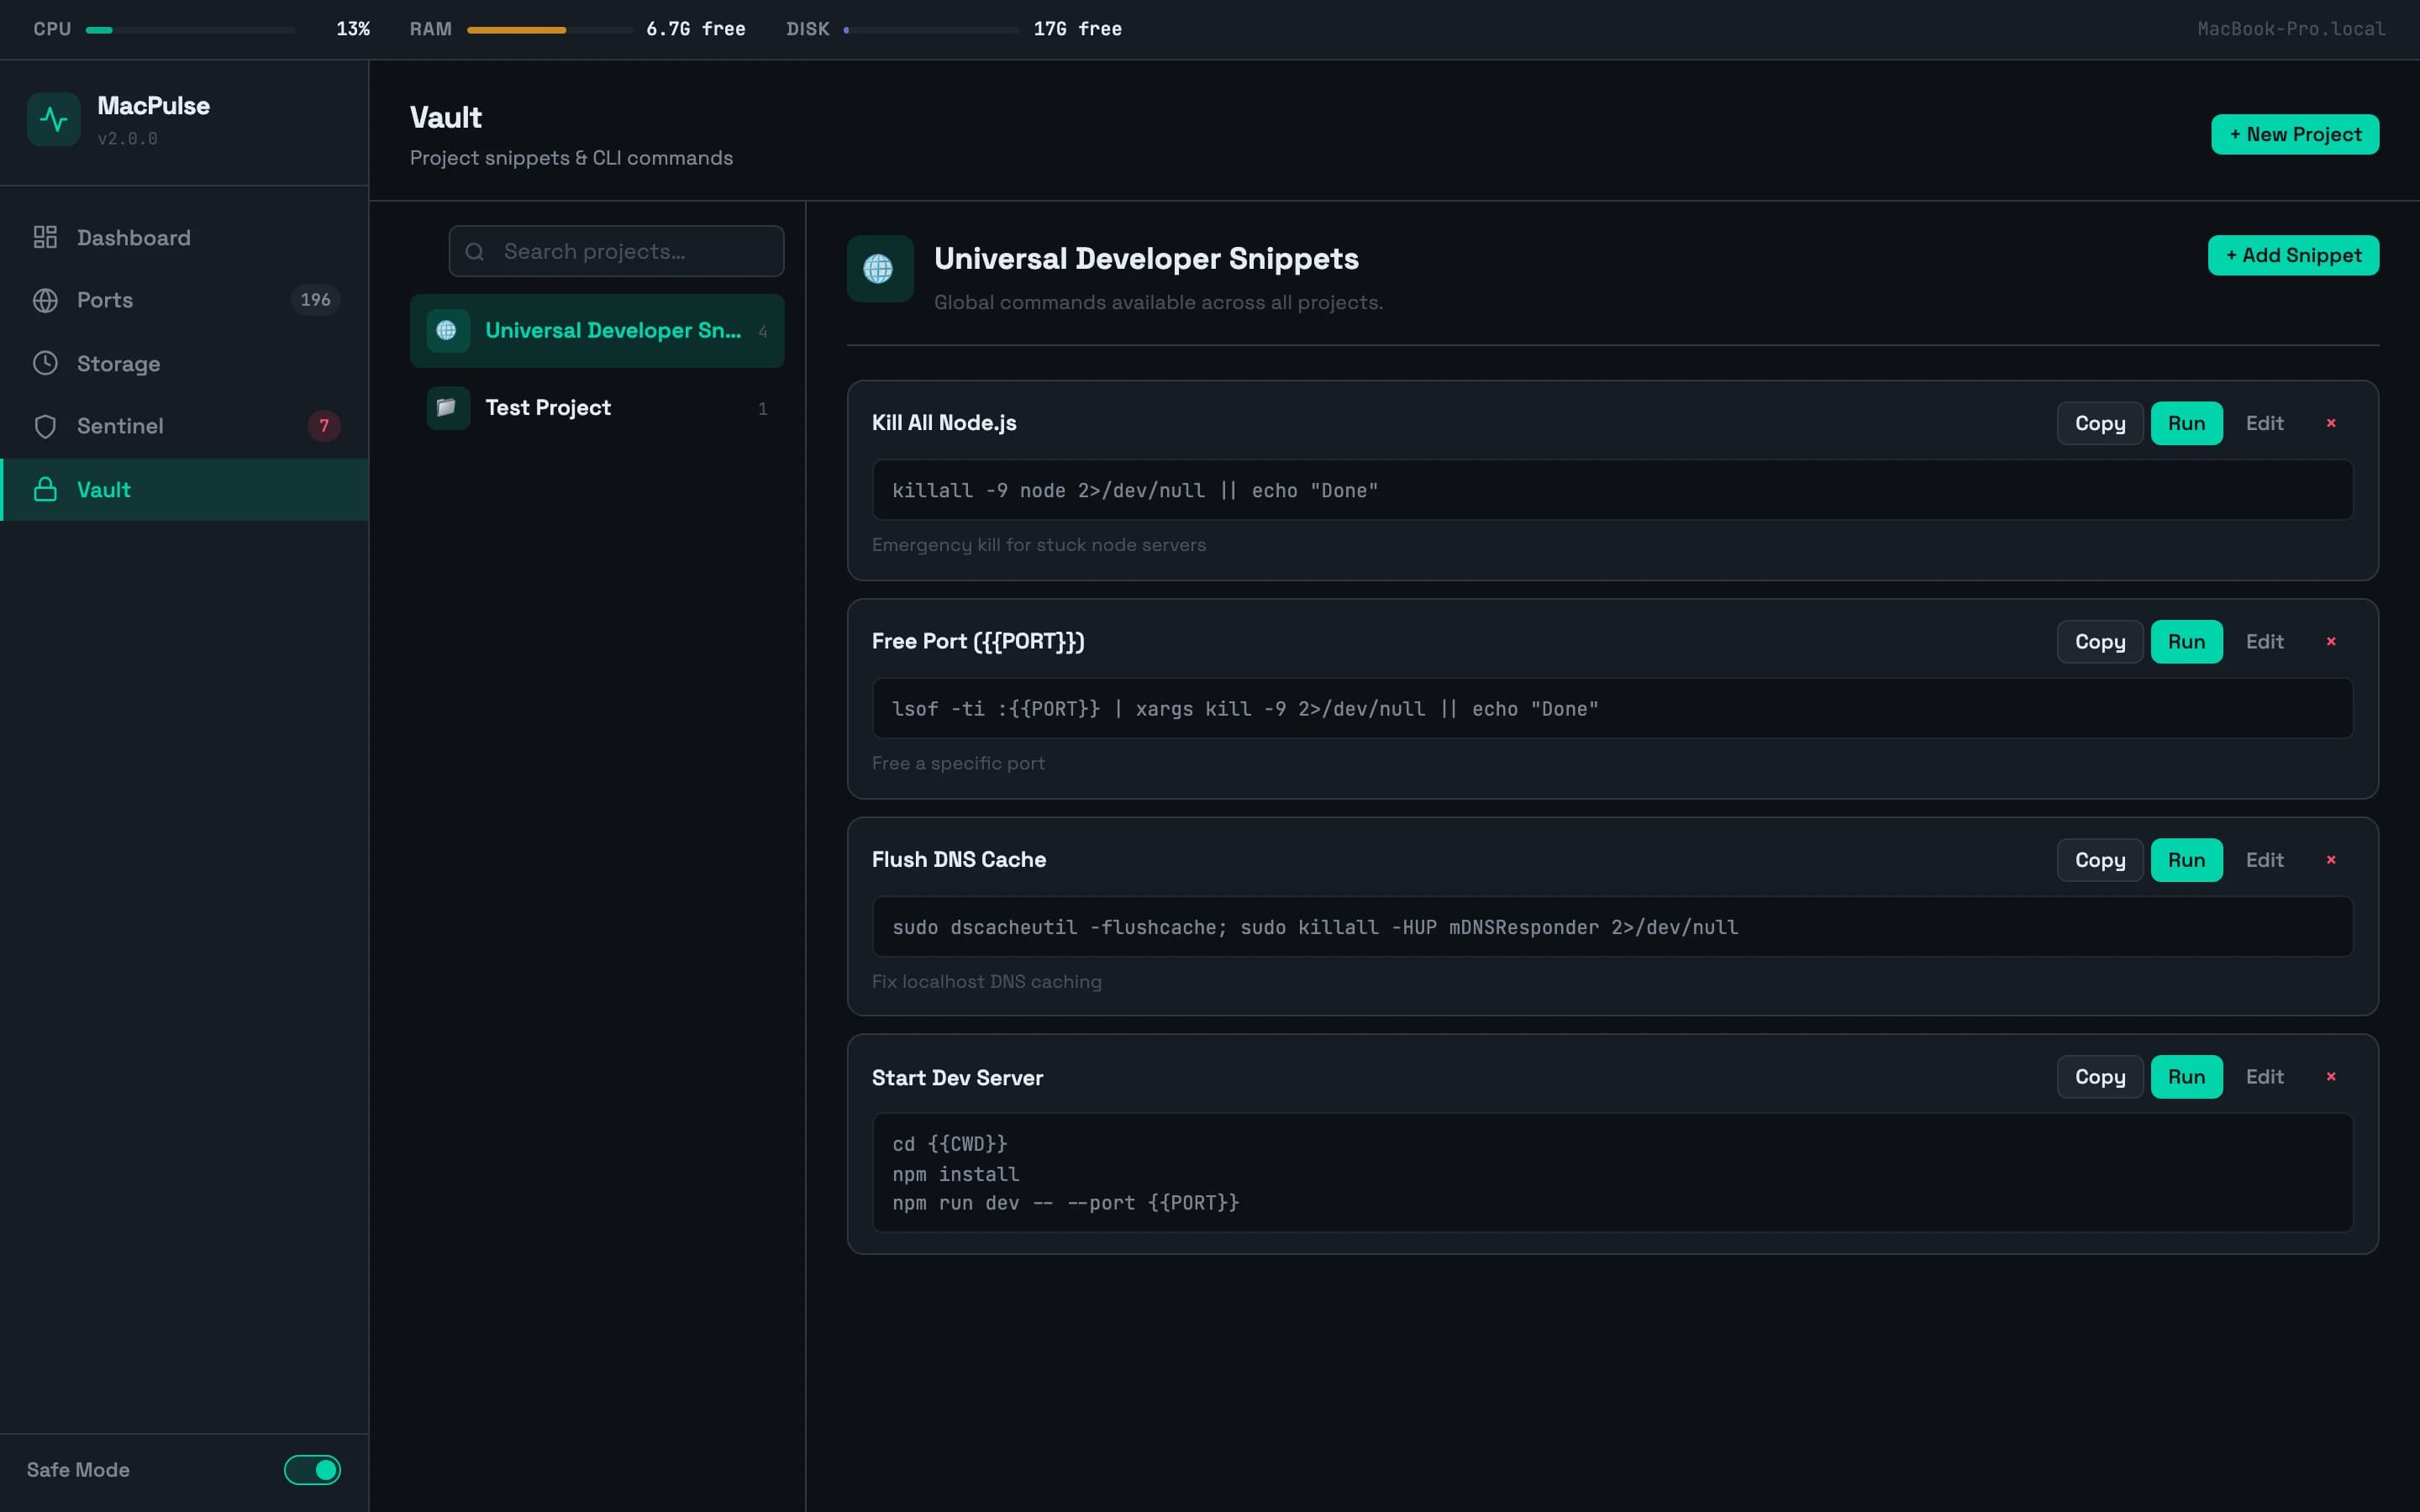Select Universal Developer Snippets project in list
This screenshot has height=1512, width=2420.
click(597, 330)
